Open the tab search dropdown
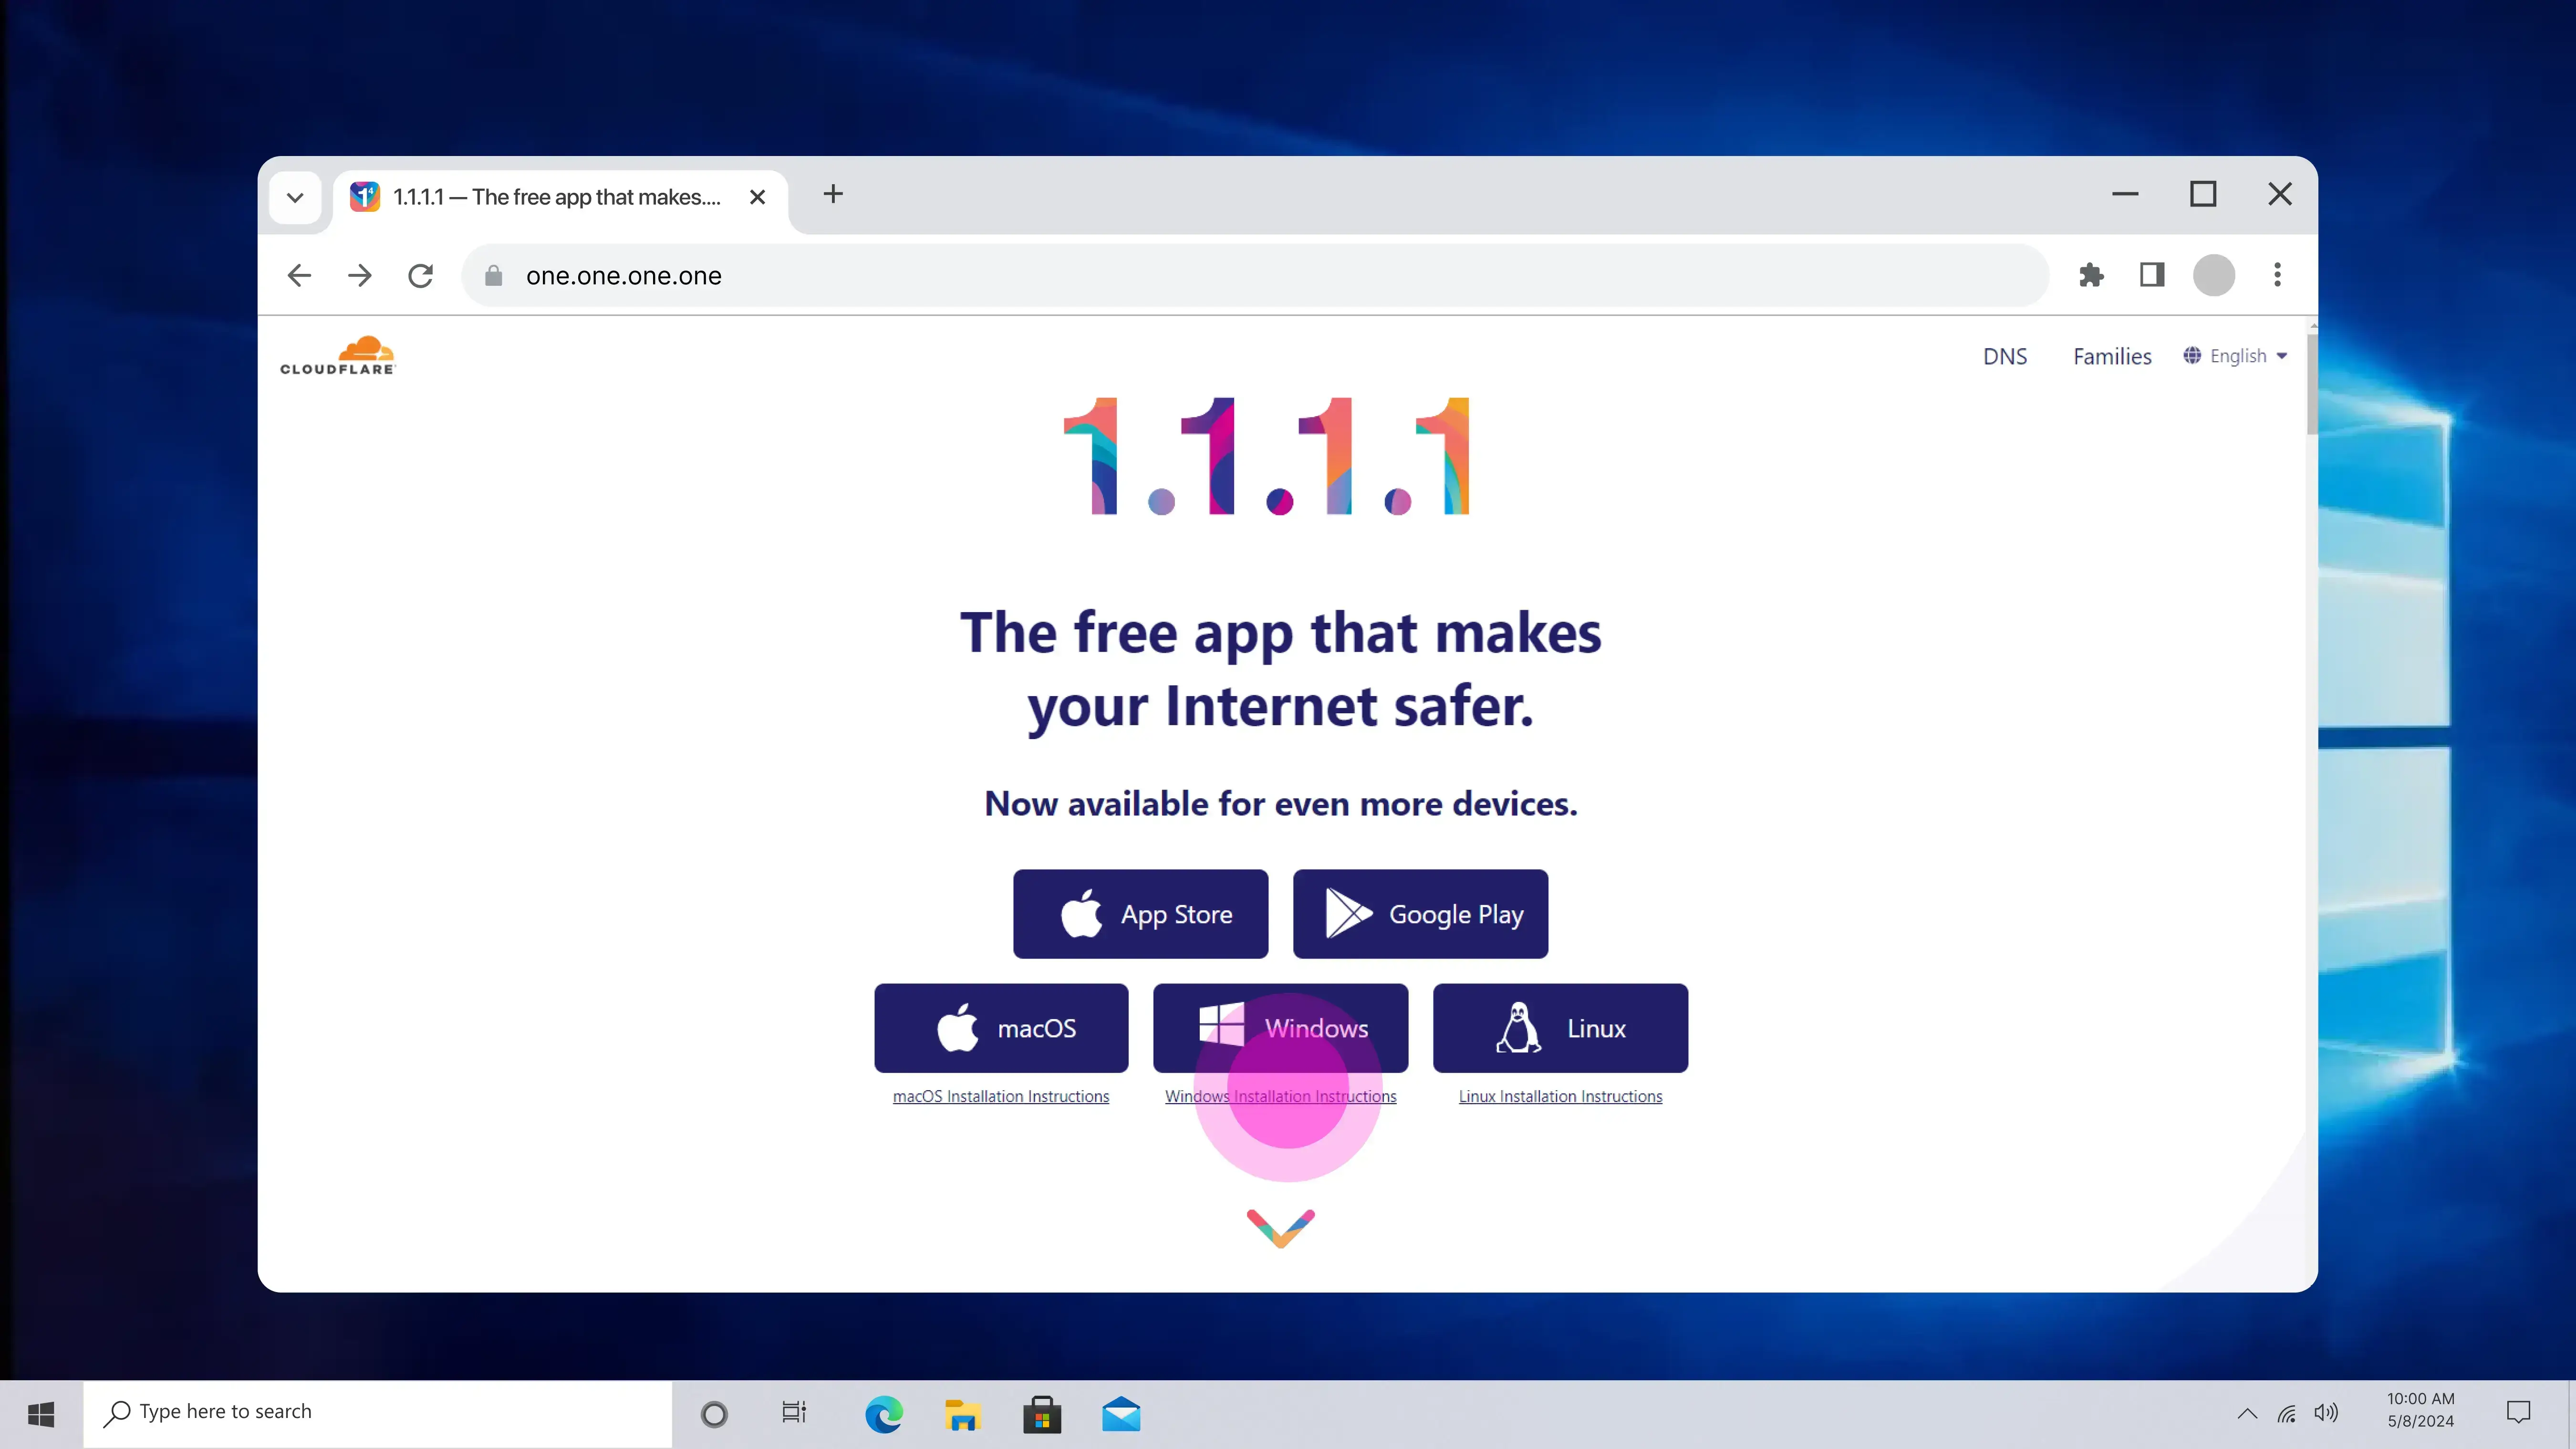The image size is (2576, 1449). click(x=295, y=197)
